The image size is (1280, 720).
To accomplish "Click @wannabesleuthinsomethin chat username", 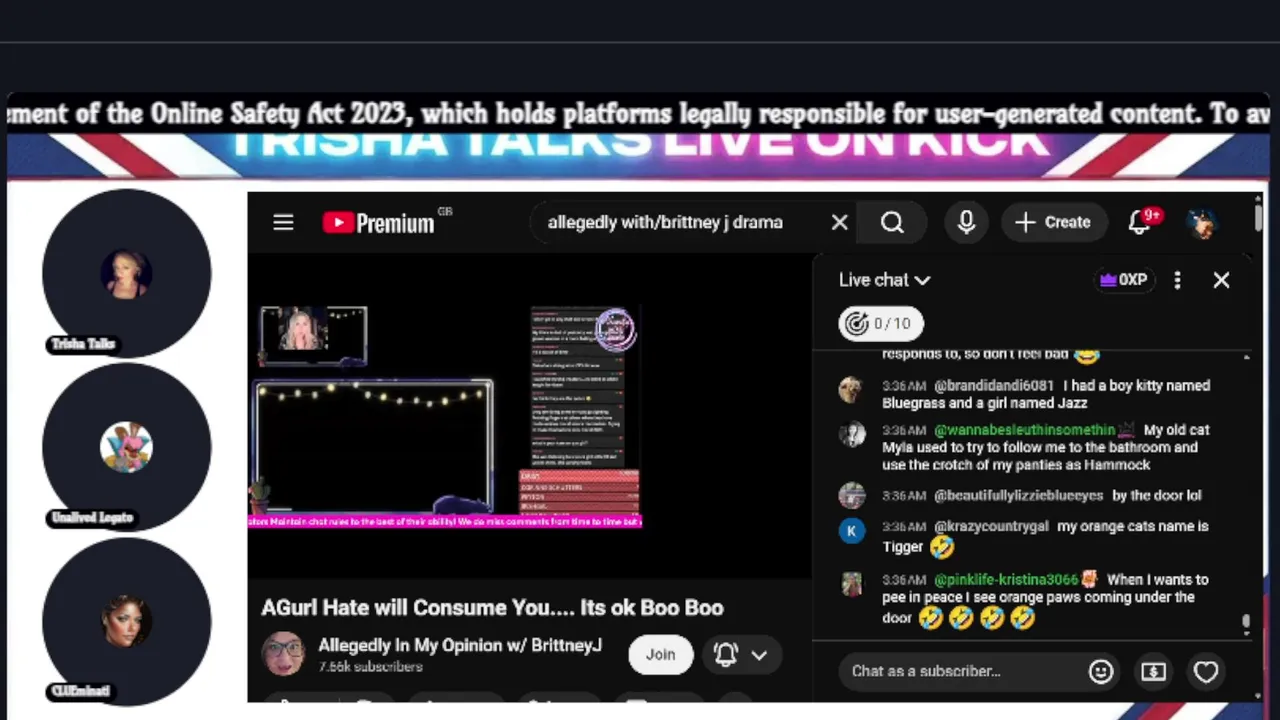I will click(x=1024, y=429).
